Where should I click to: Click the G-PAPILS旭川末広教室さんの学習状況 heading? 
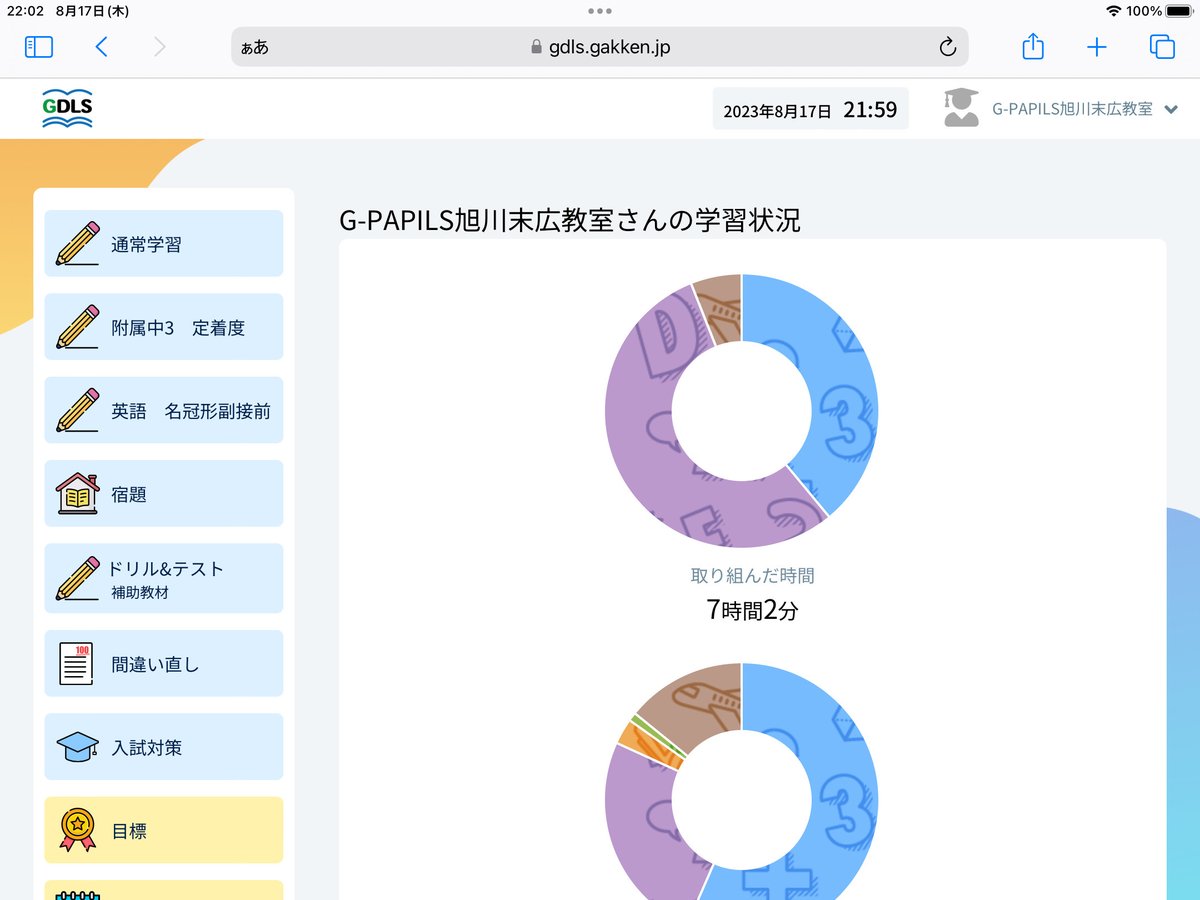point(570,220)
